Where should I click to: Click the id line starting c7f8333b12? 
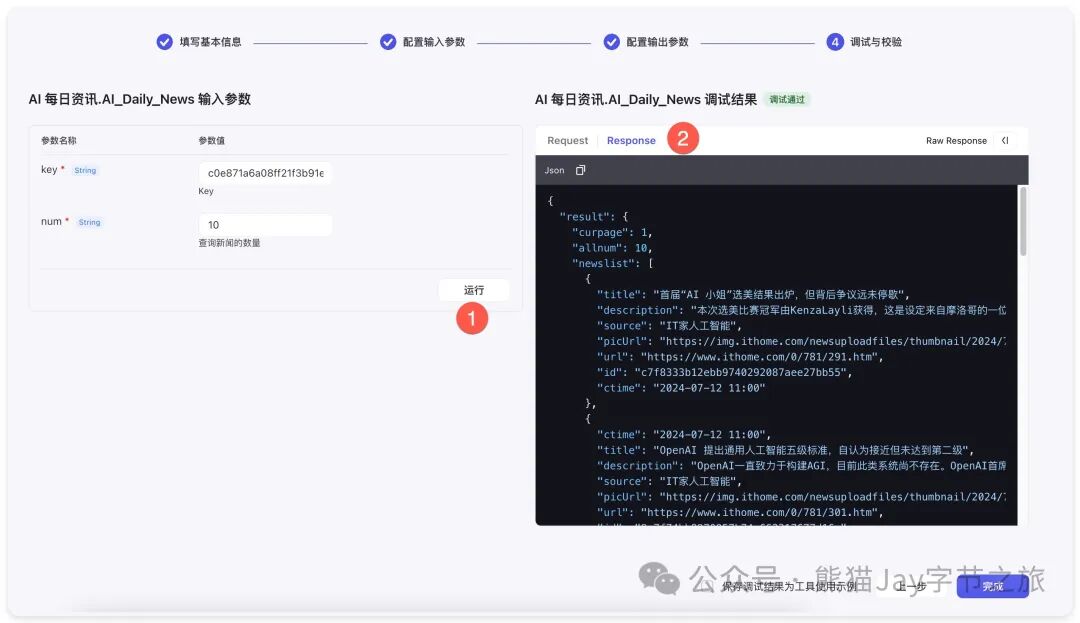click(725, 372)
